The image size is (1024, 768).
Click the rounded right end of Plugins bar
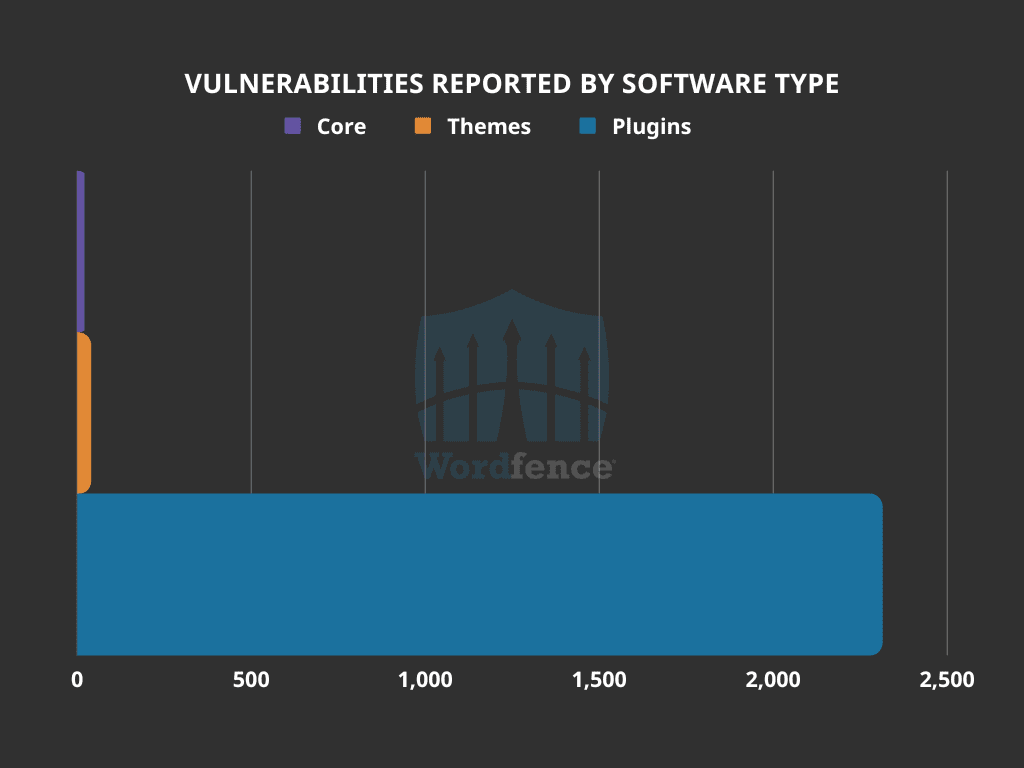[x=875, y=574]
